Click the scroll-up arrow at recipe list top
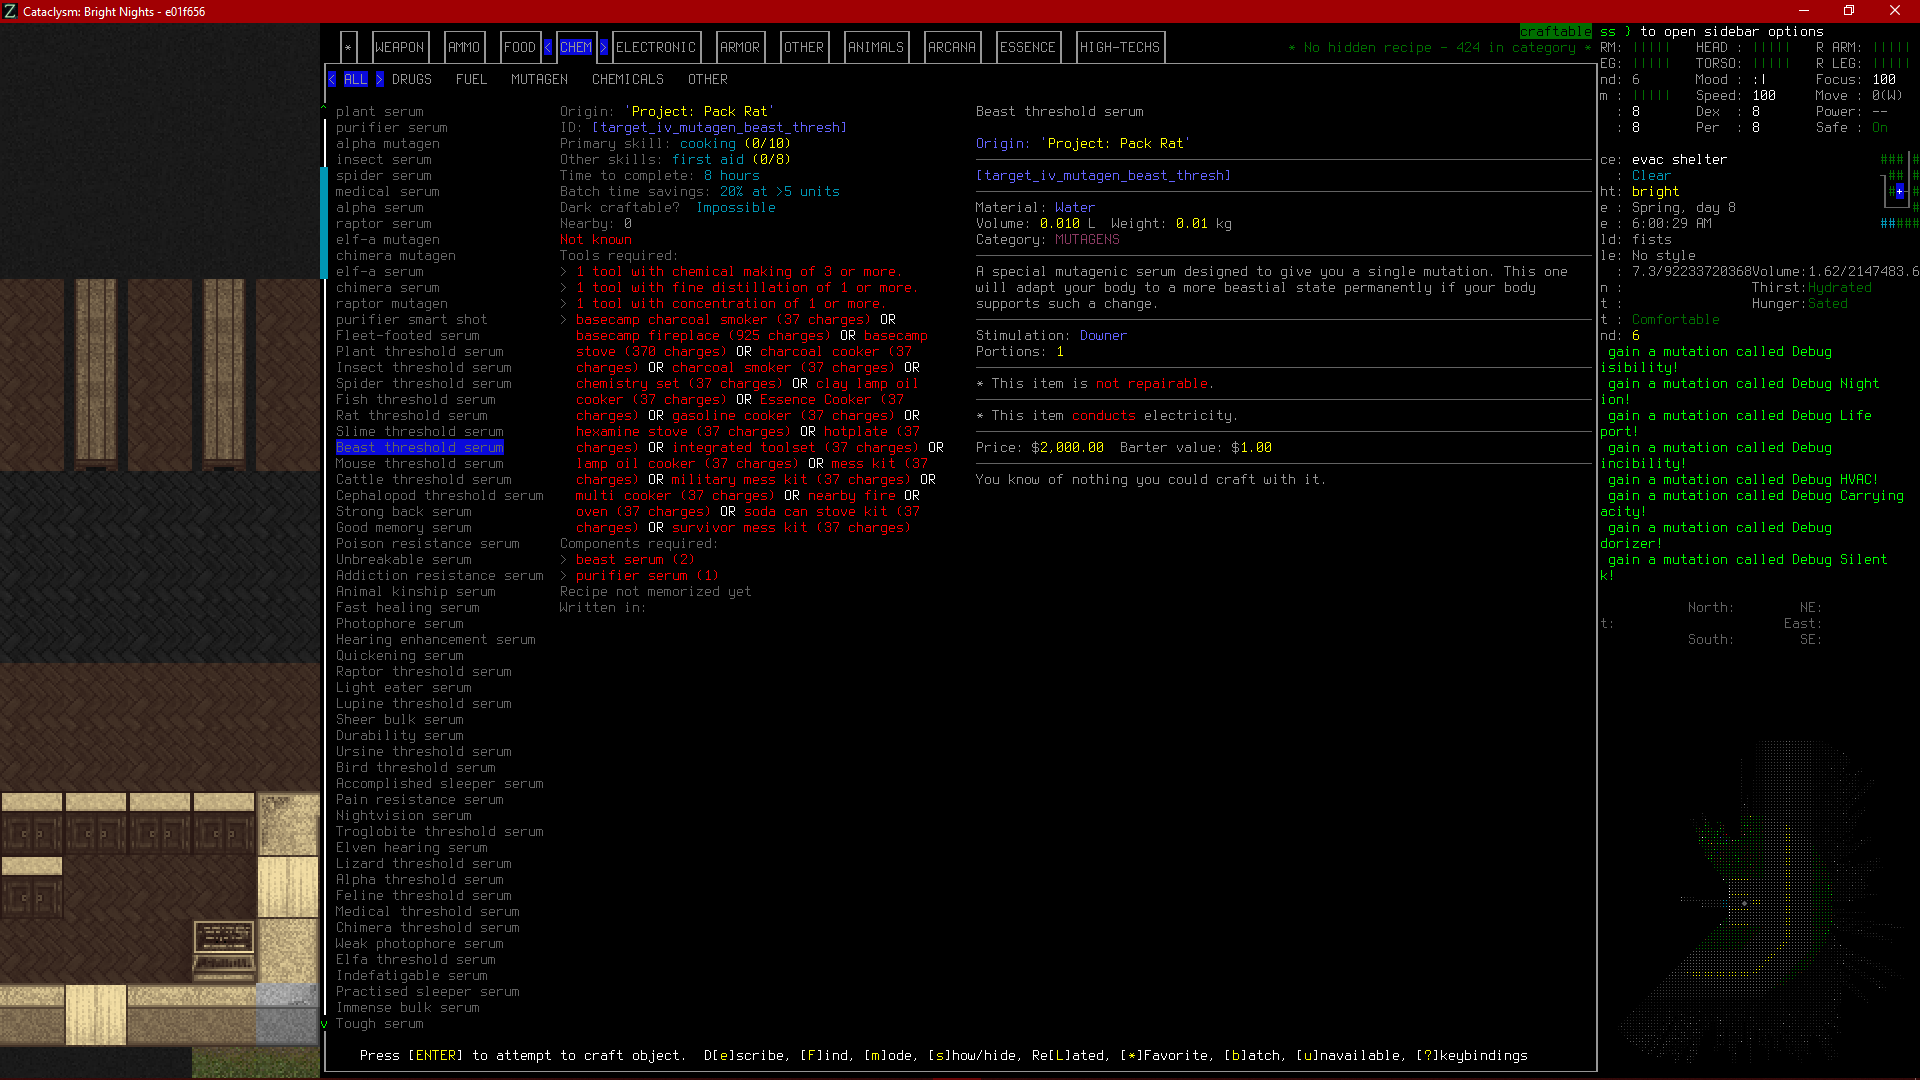 [x=324, y=107]
